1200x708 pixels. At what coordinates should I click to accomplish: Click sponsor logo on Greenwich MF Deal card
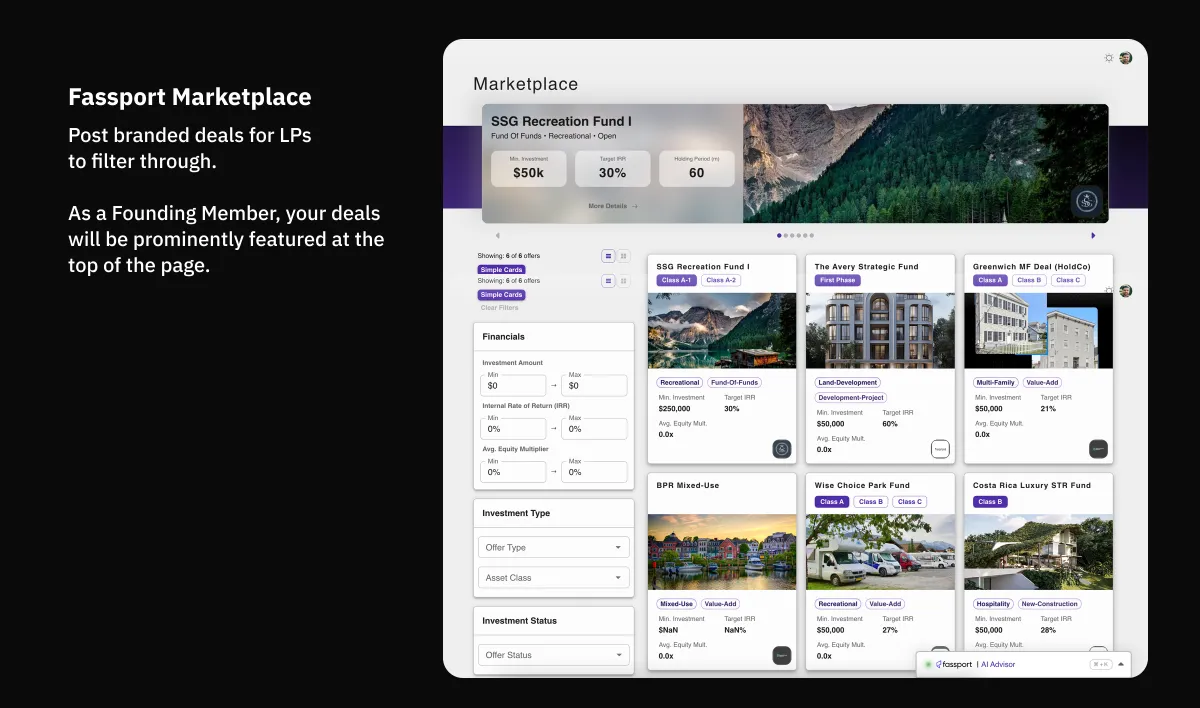[1098, 449]
